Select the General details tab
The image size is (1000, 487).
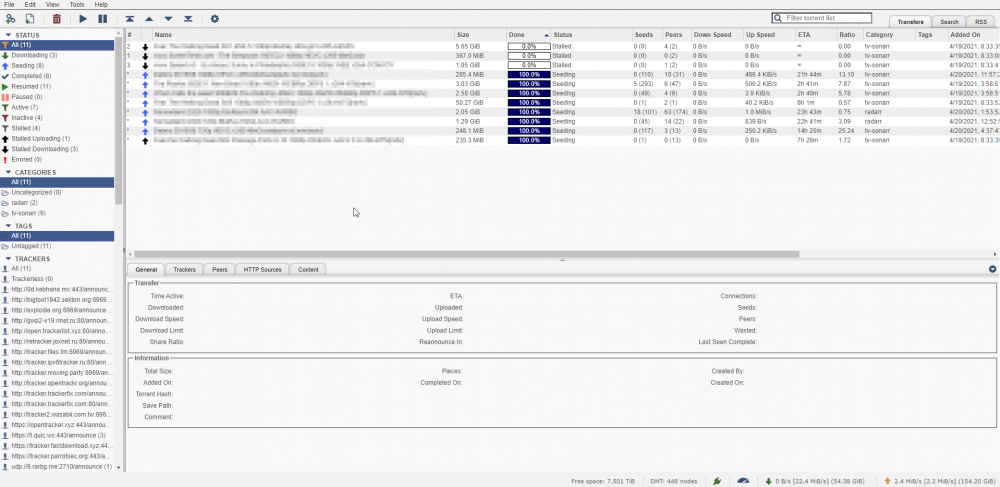click(x=146, y=270)
